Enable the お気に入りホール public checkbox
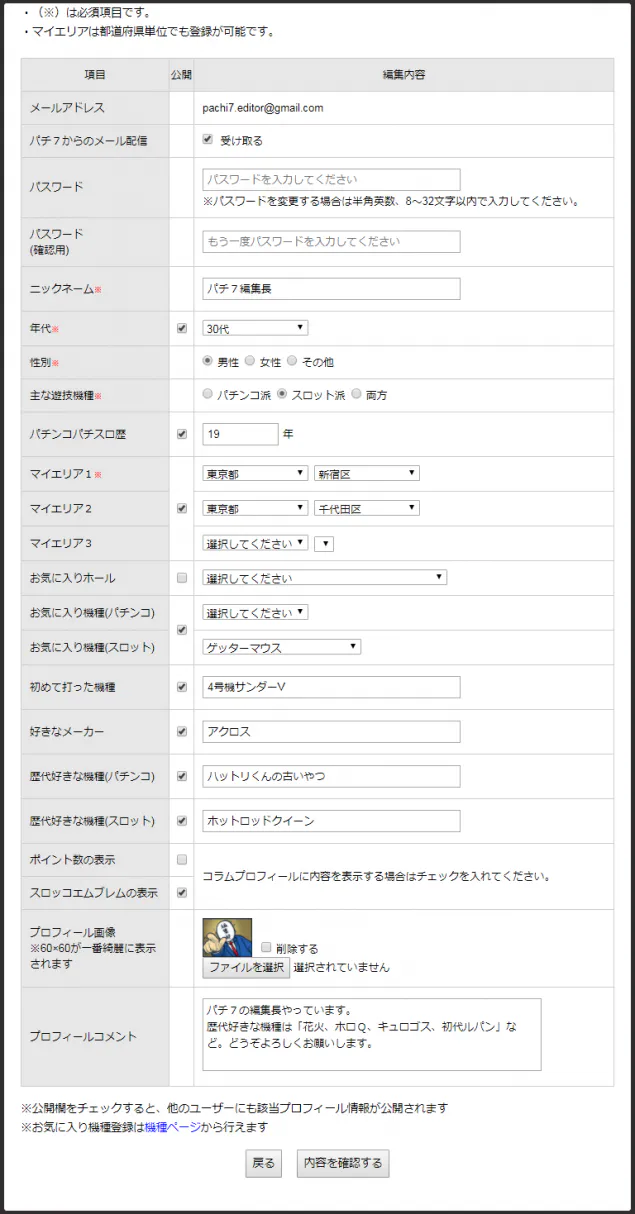 click(x=181, y=578)
